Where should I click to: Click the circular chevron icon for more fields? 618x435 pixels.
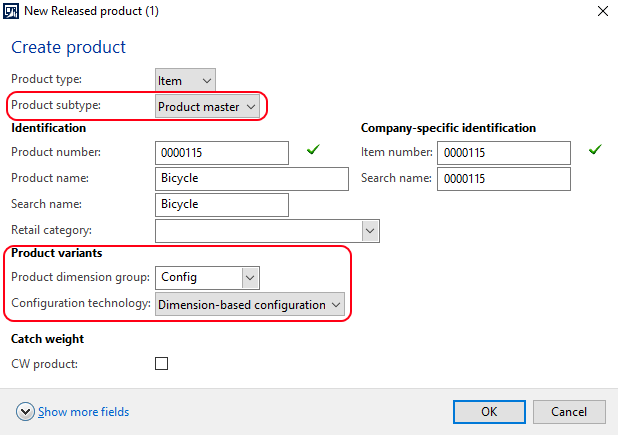25,412
